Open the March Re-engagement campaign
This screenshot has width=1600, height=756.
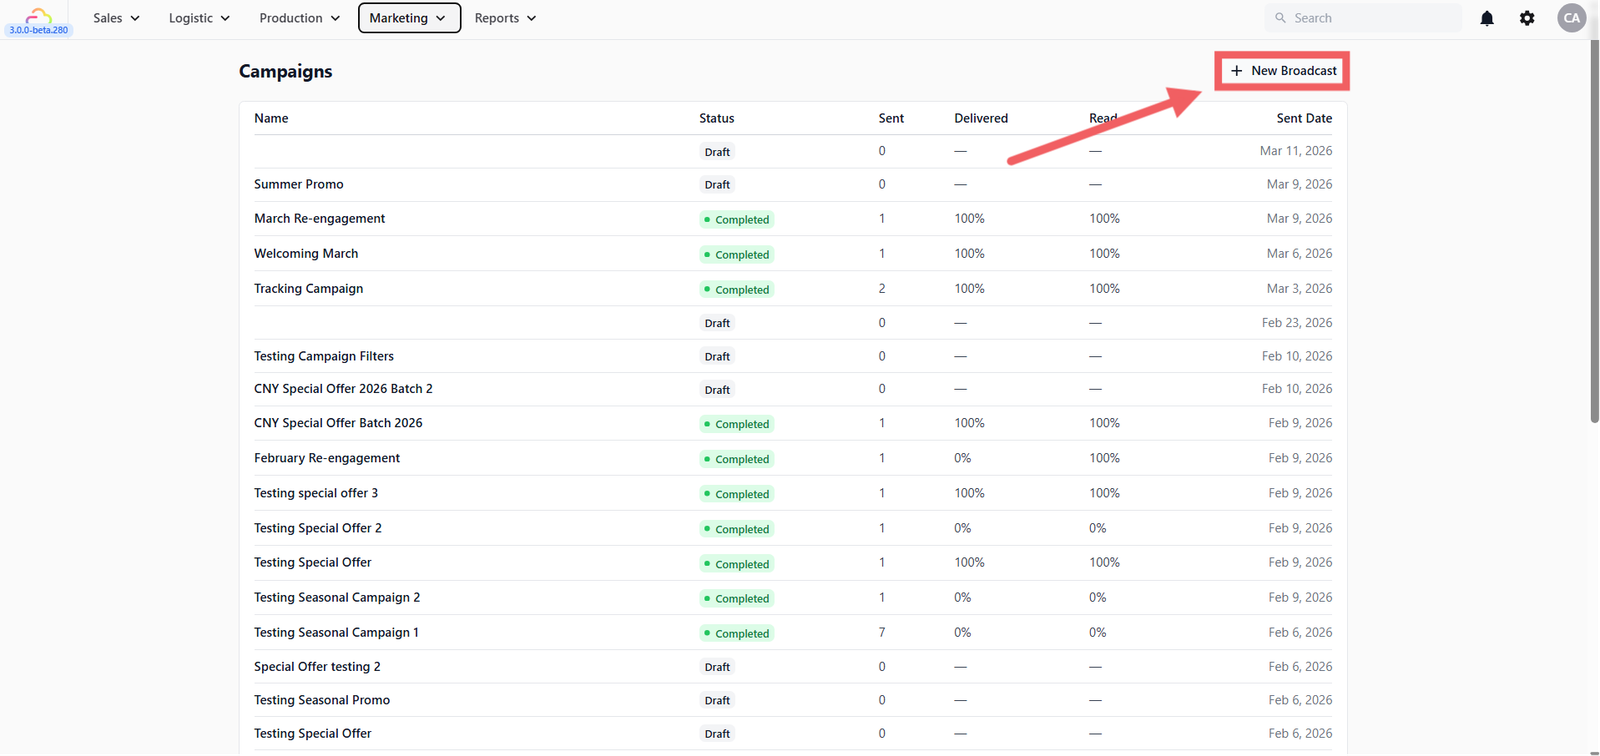click(319, 218)
